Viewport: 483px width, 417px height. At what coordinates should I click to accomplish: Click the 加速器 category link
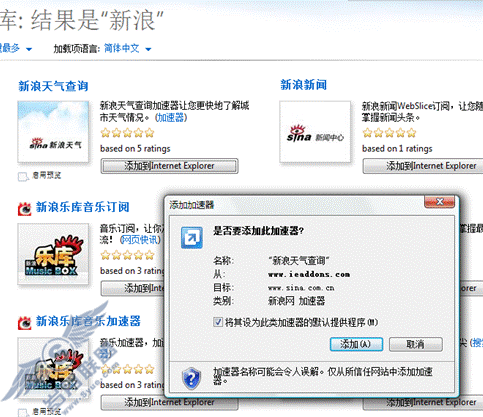171,117
